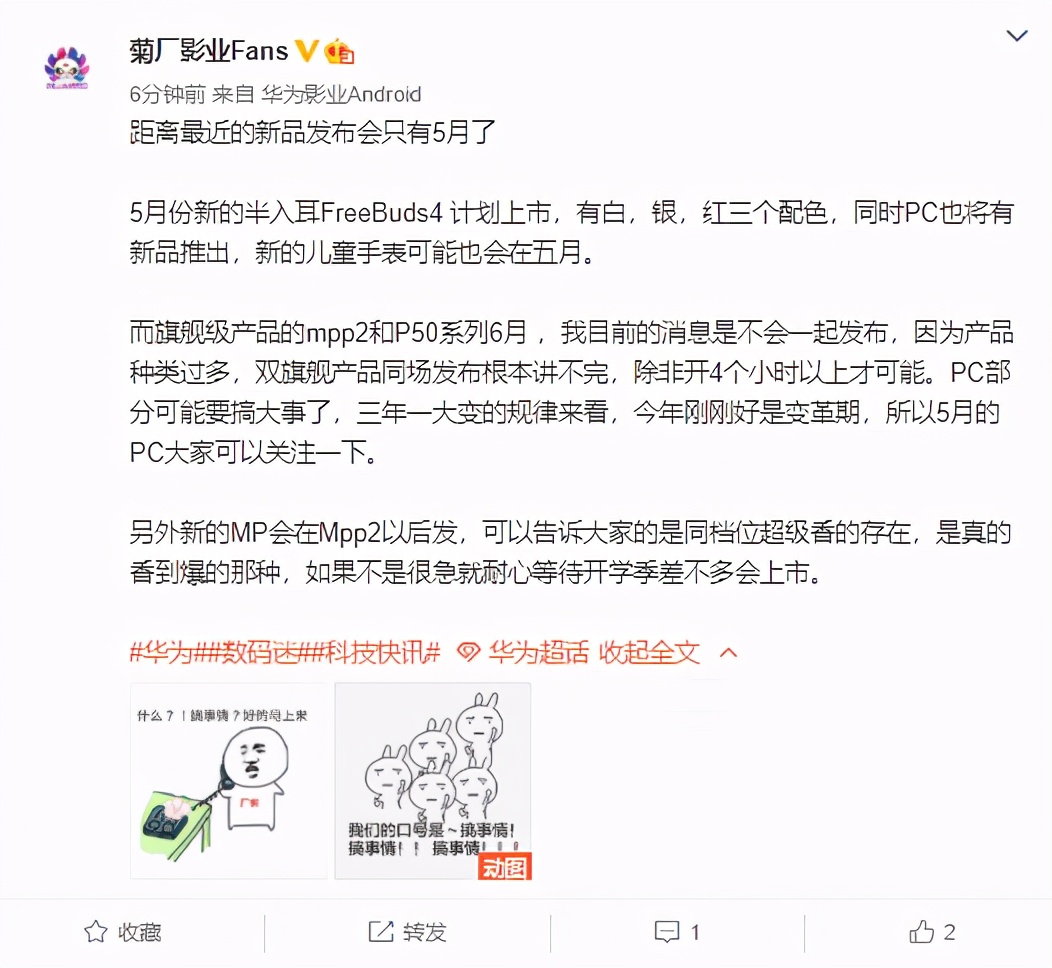Viewport: 1052px width, 968px height.
Task: Open the 菊厂影业Fans username link
Action: pyautogui.click(x=209, y=51)
